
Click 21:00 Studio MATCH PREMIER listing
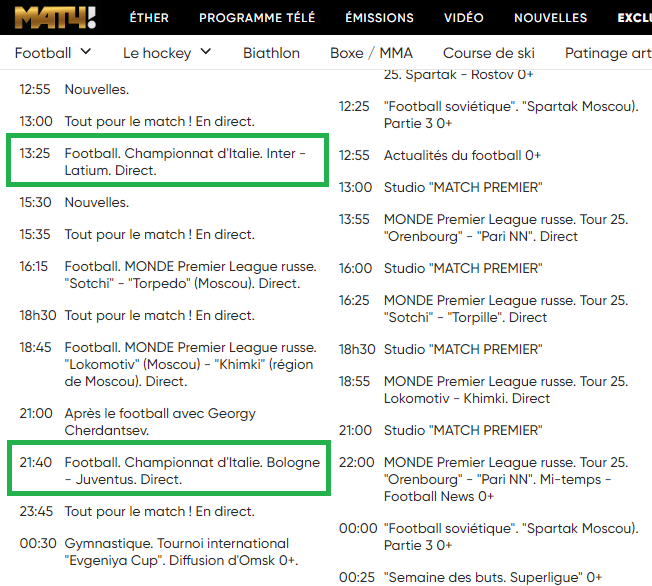point(440,430)
